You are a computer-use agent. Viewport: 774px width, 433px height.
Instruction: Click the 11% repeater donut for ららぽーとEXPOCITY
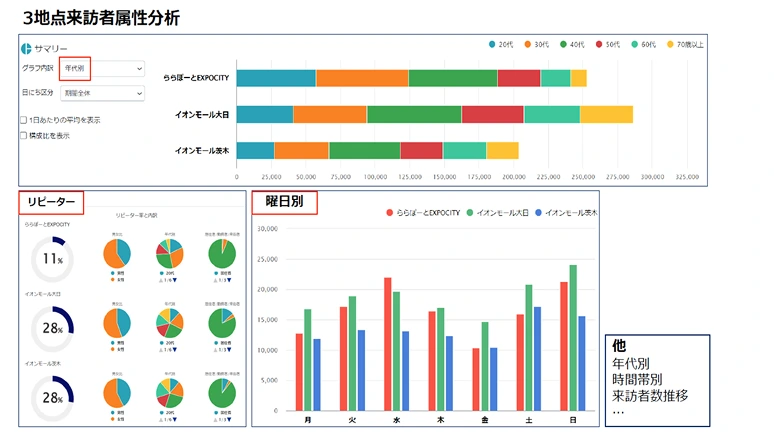pos(52,259)
